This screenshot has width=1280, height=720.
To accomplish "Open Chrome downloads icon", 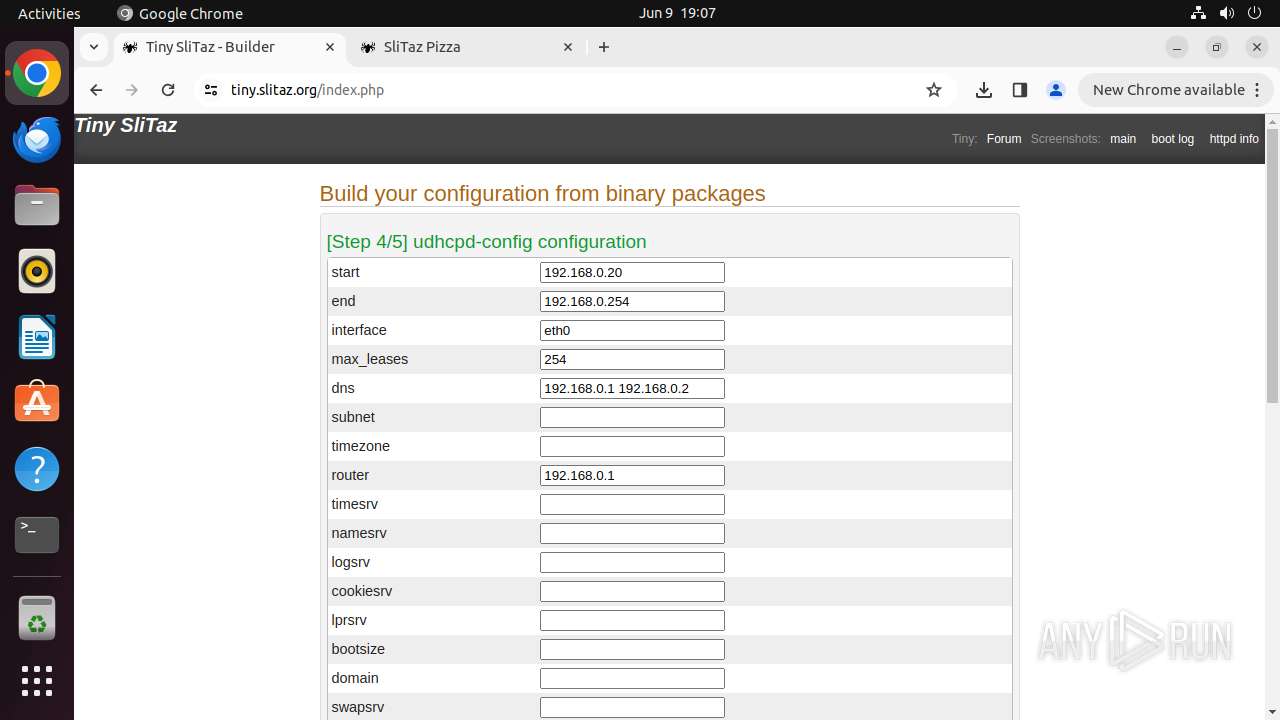I will pos(984,90).
